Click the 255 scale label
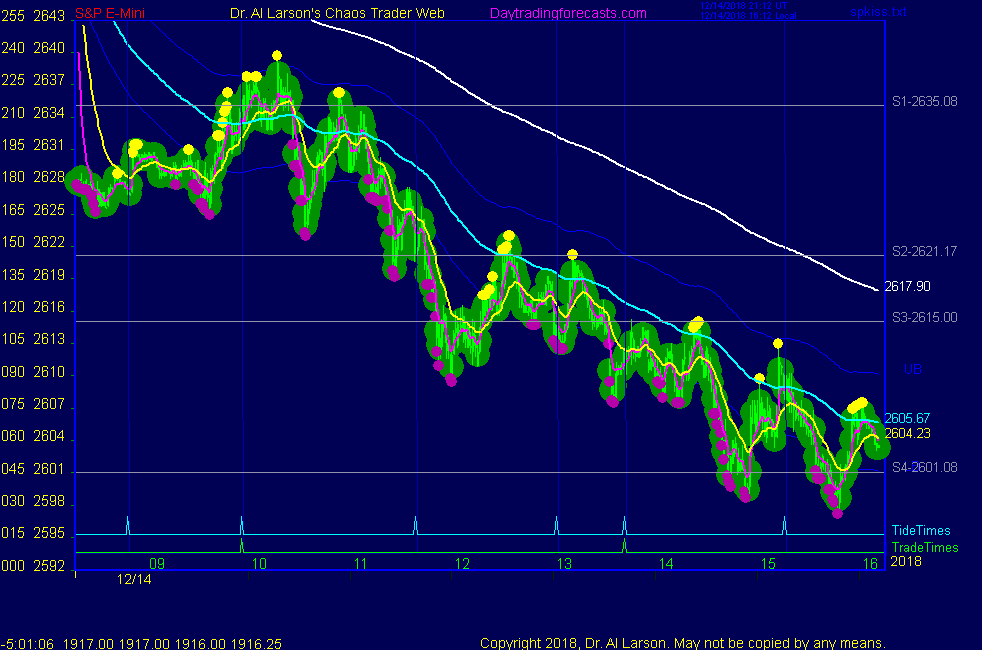 13,16
